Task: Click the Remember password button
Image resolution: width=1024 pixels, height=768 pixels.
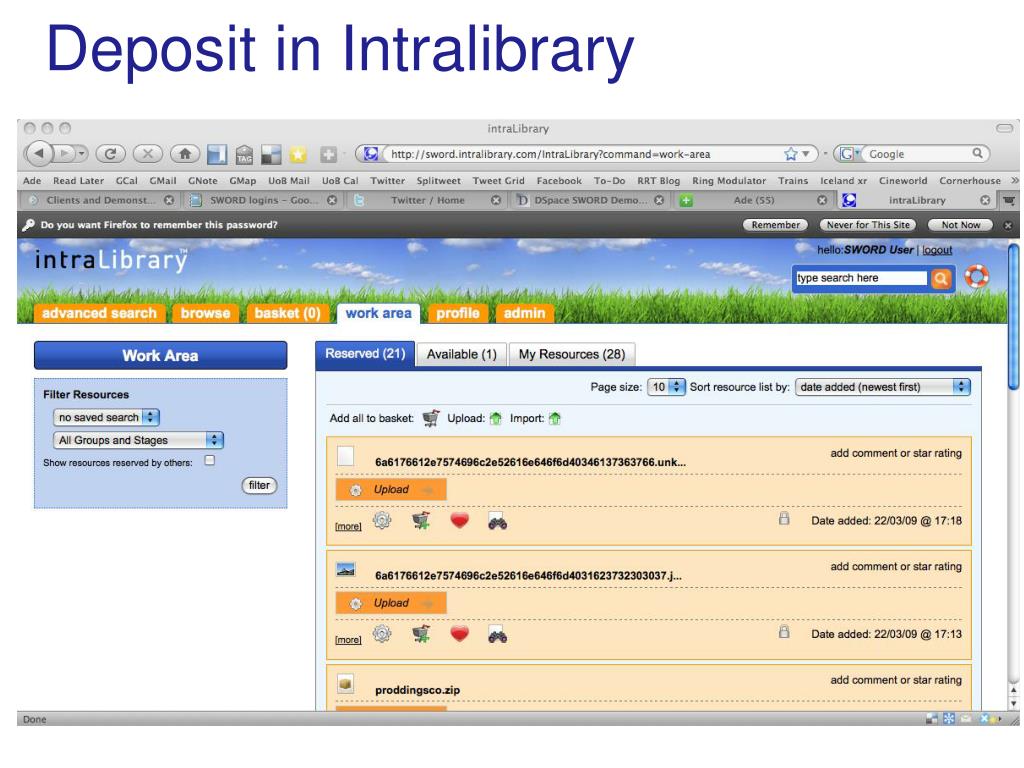Action: pos(775,225)
